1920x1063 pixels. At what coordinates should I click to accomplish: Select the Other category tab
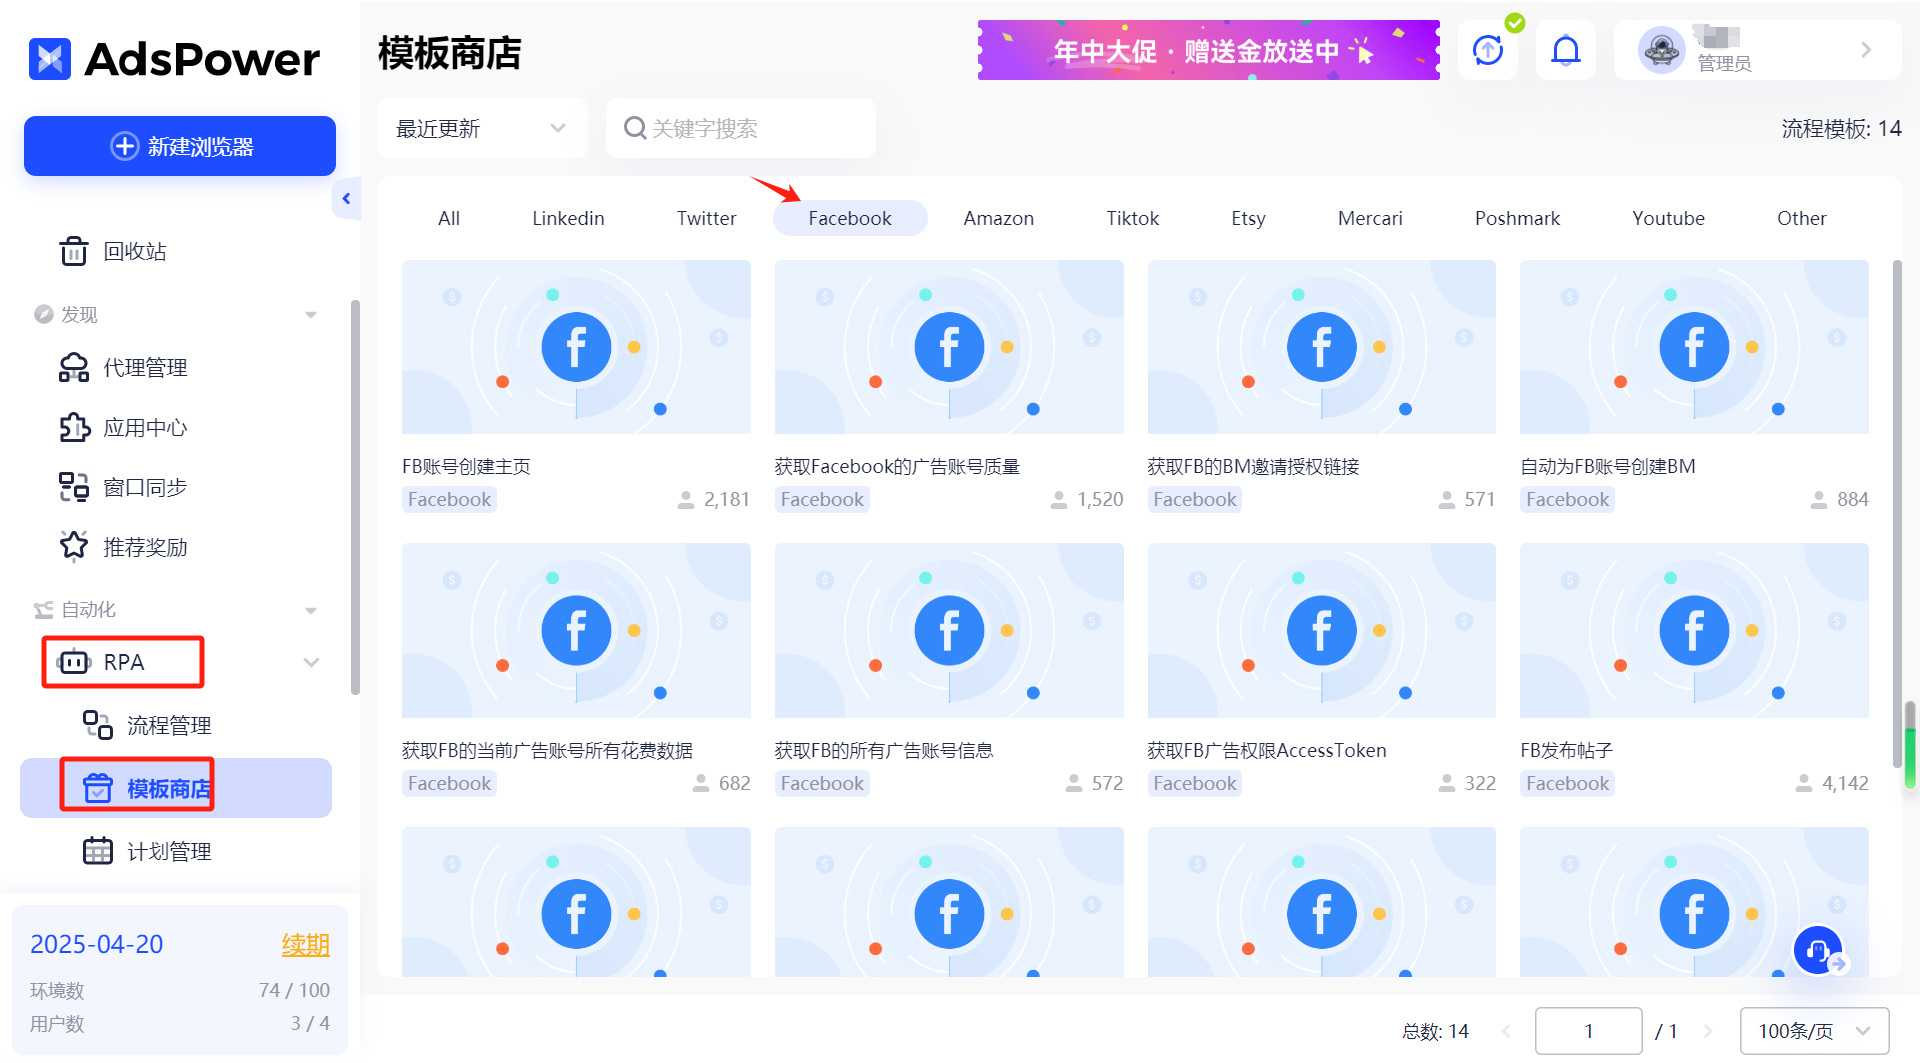pyautogui.click(x=1801, y=218)
